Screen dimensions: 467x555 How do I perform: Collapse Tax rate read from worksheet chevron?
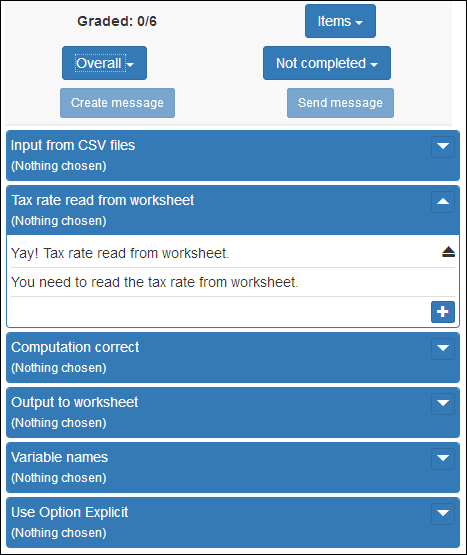(x=443, y=201)
